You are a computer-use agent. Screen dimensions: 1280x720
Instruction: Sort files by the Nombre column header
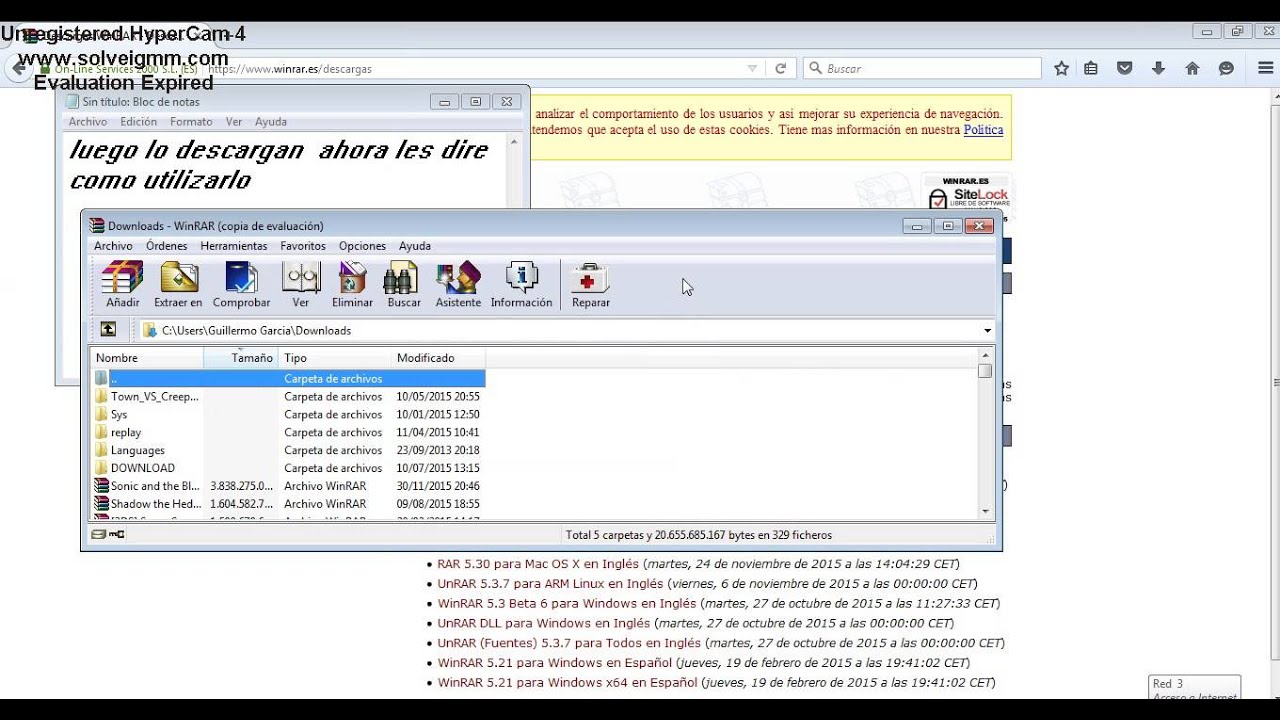click(x=147, y=358)
